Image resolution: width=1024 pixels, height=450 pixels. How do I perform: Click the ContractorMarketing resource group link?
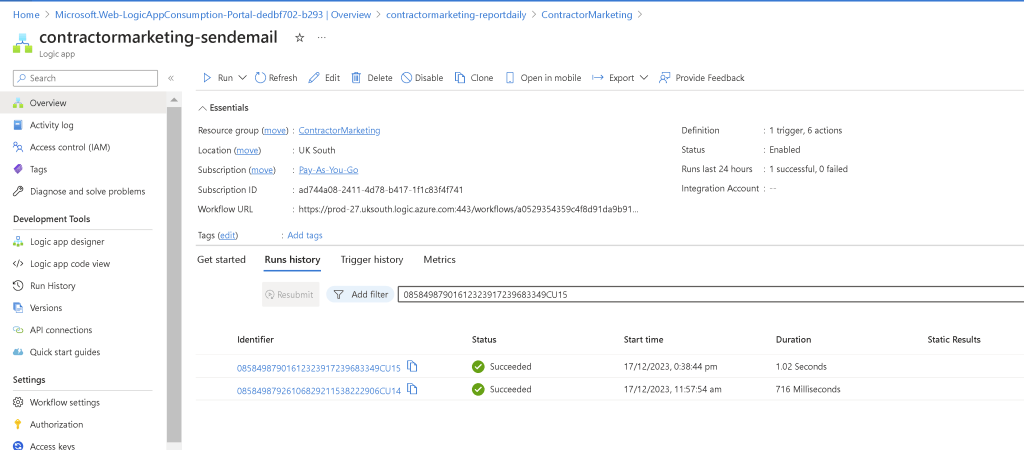tap(339, 131)
